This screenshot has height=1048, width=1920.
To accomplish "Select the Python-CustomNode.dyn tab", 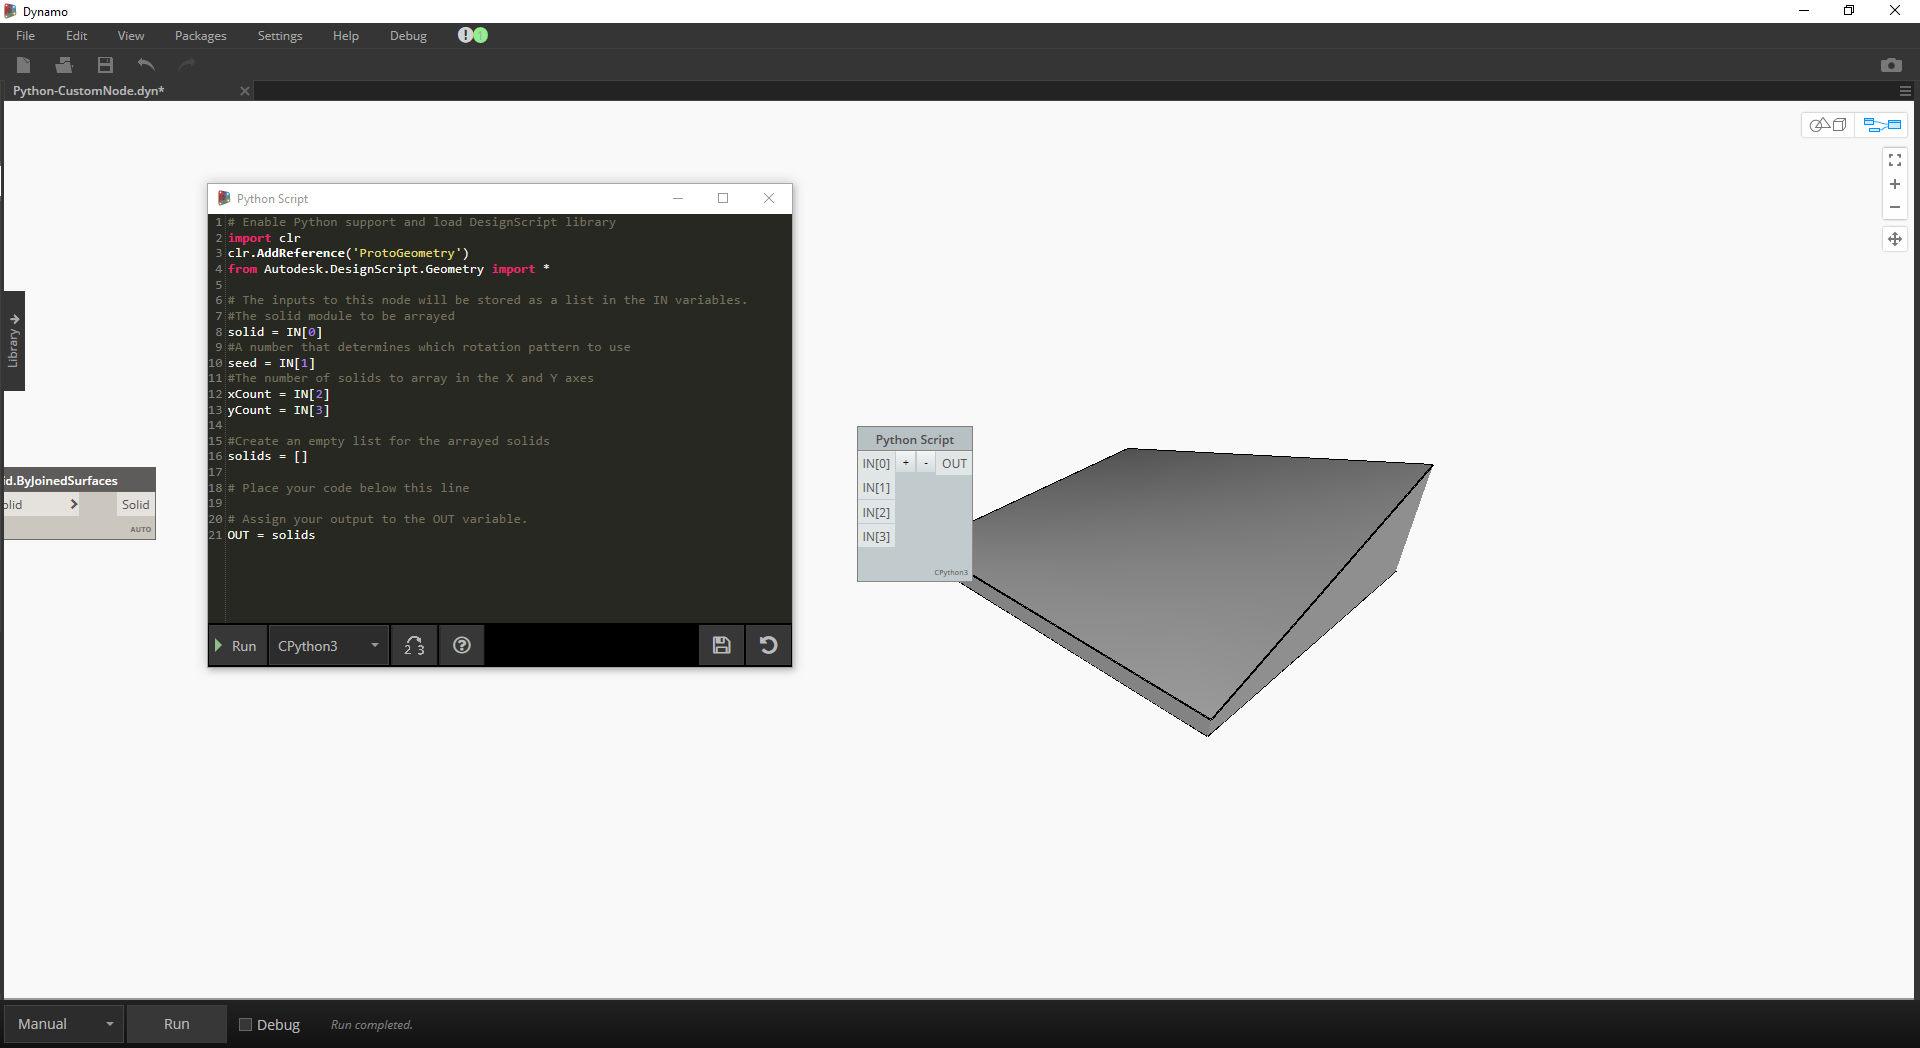I will [90, 91].
